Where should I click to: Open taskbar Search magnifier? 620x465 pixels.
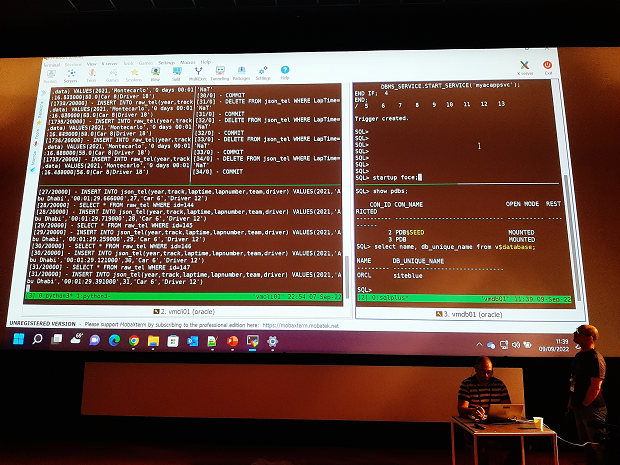(x=38, y=339)
